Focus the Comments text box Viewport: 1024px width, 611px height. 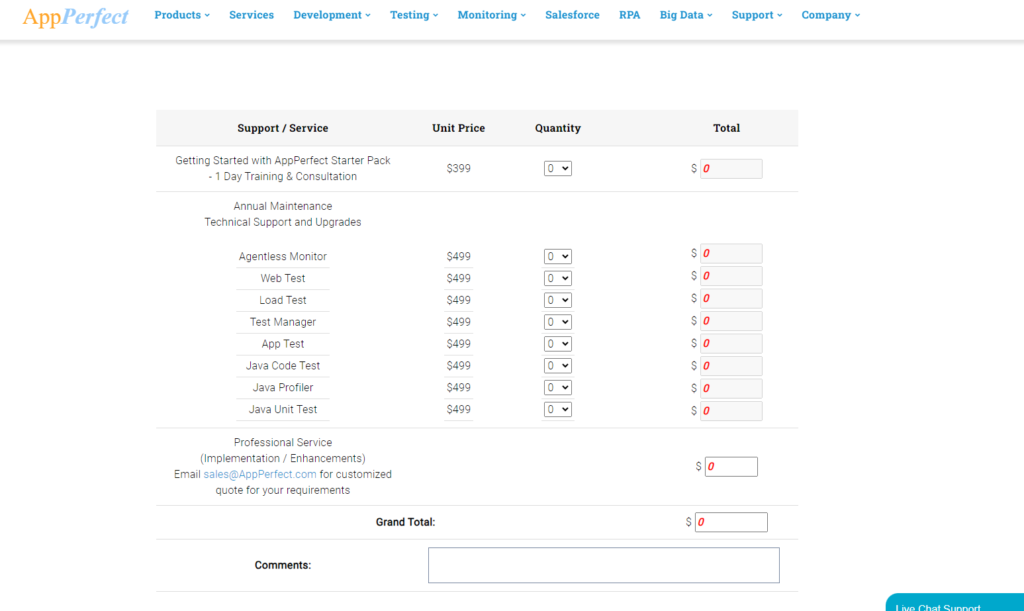604,565
